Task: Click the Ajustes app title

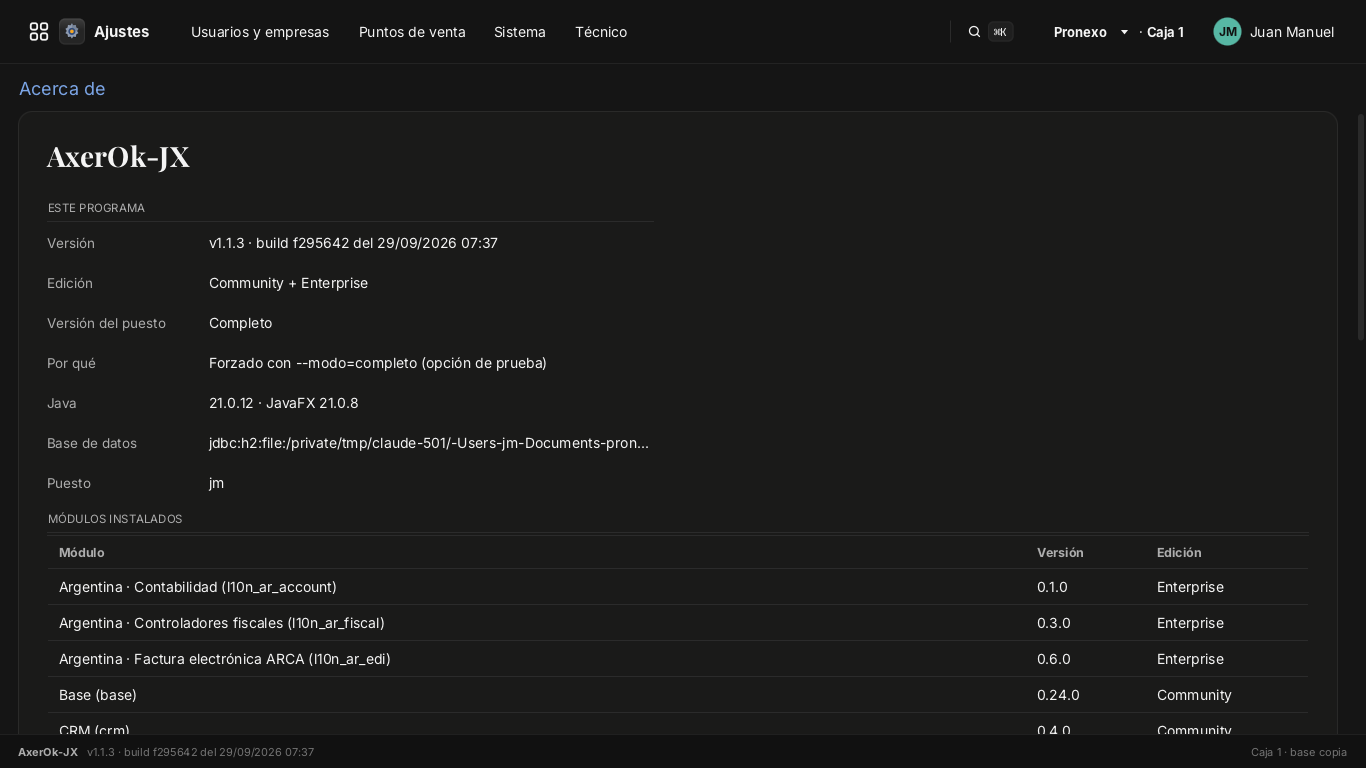Action: point(121,32)
